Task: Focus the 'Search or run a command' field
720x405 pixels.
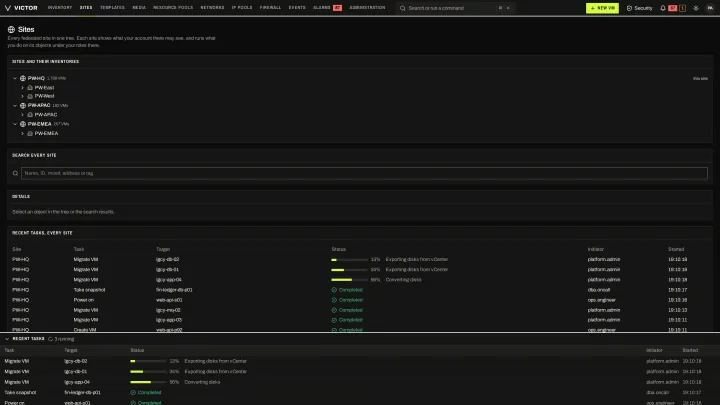Action: pyautogui.click(x=455, y=8)
